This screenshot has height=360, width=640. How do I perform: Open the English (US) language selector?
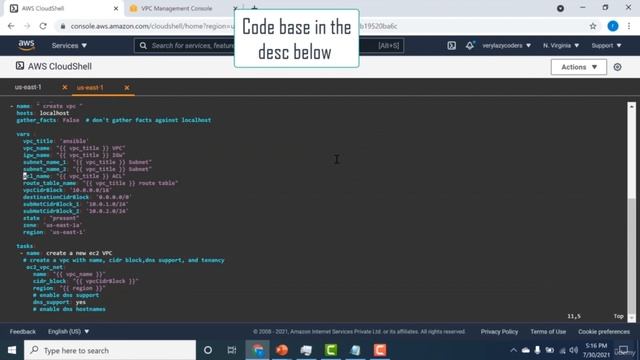(69, 331)
